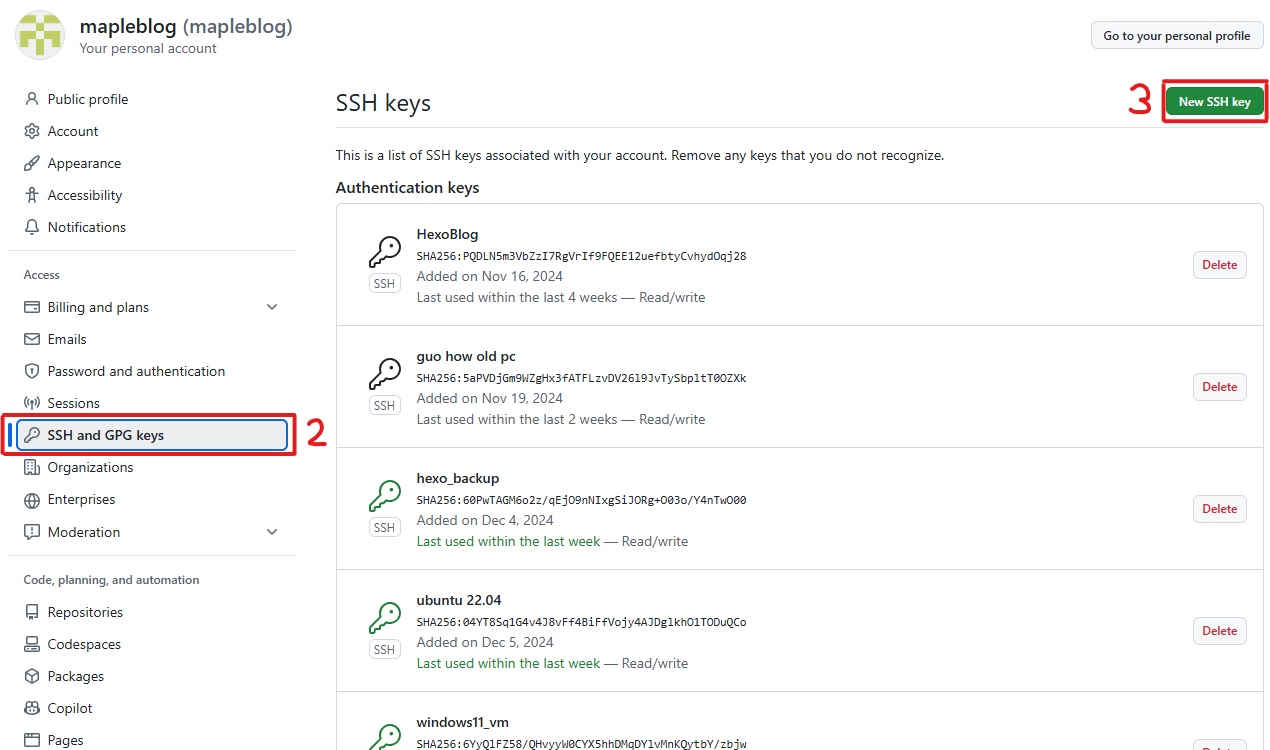Click the Copilot icon in sidebar
1270x750 pixels.
pos(32,708)
